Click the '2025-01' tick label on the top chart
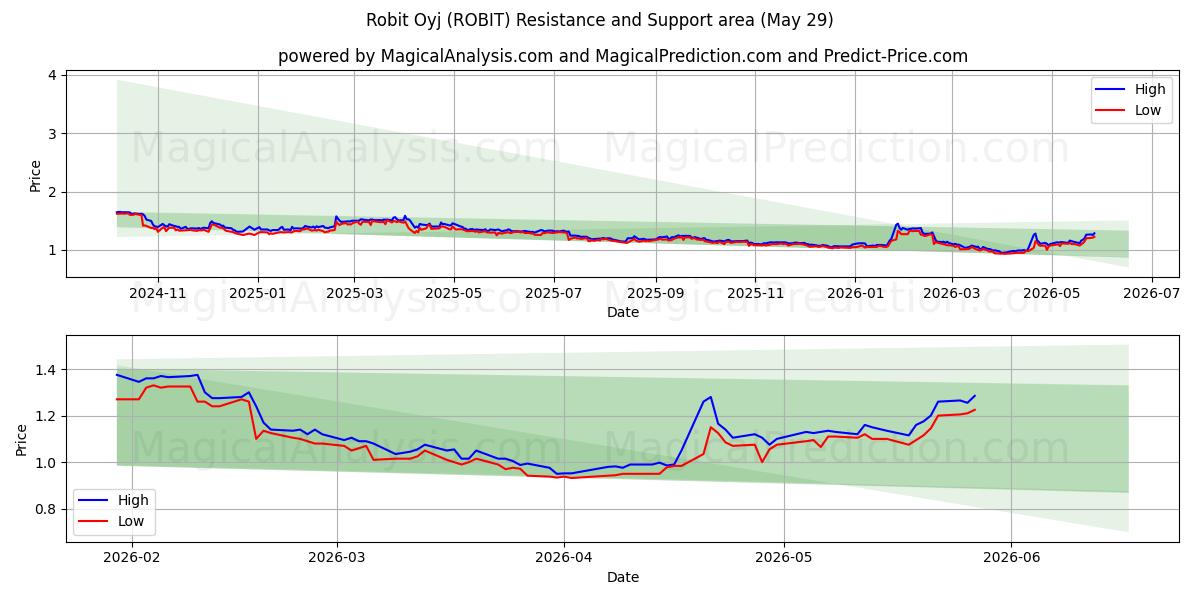 point(258,293)
